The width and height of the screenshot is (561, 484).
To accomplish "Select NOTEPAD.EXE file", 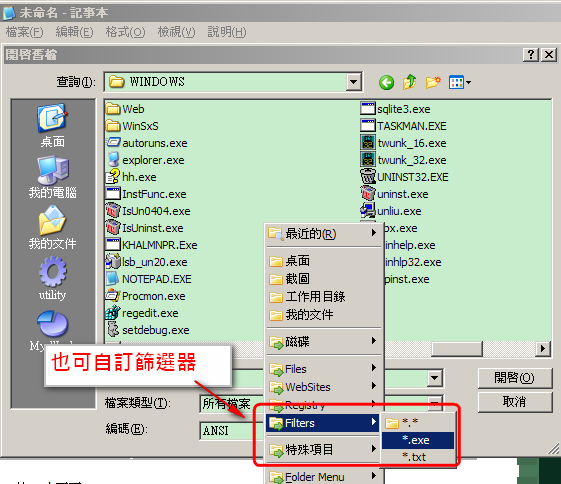I will coord(149,279).
